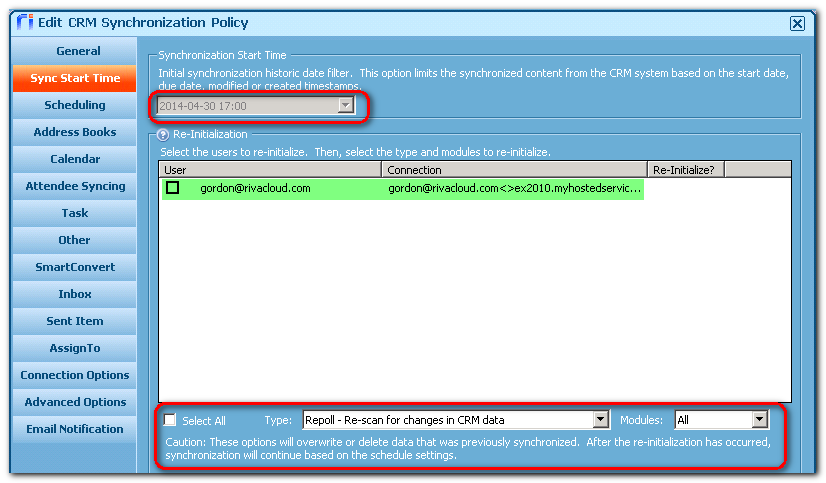Viewport: 826px width, 483px height.
Task: Close the Edit CRM Synchronization Policy window
Action: point(797,23)
